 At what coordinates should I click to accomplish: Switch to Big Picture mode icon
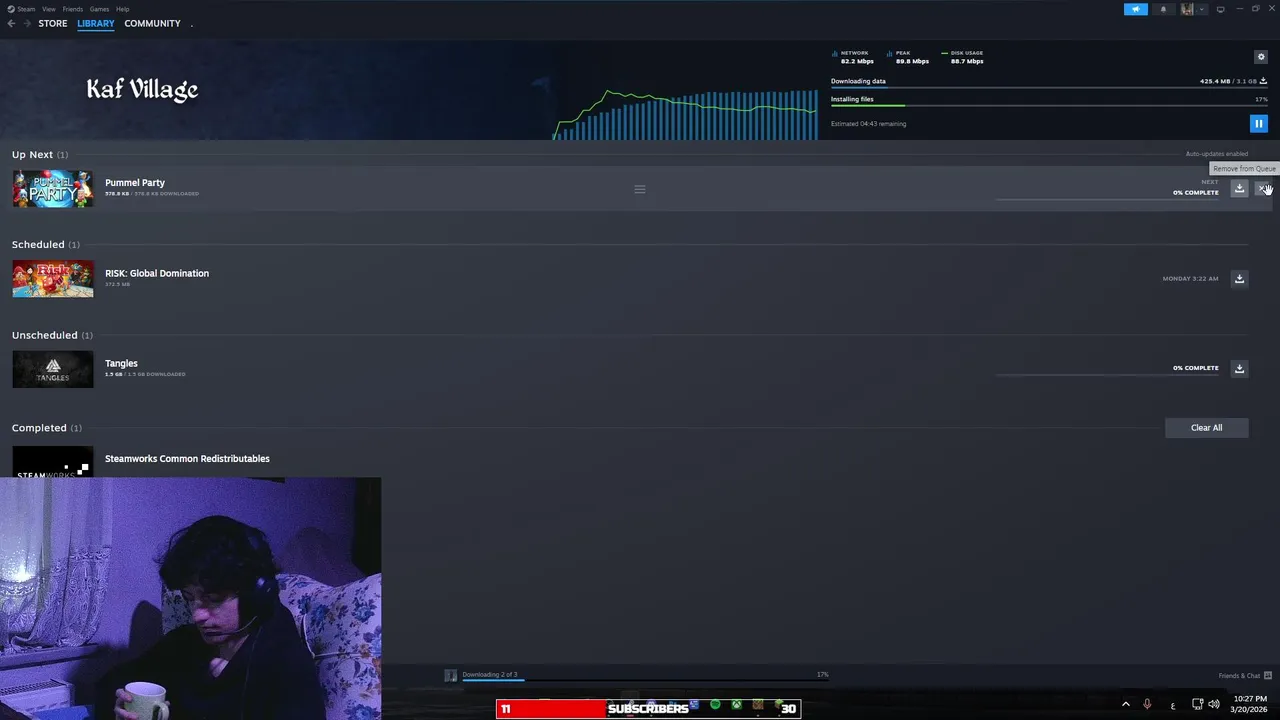point(1220,9)
